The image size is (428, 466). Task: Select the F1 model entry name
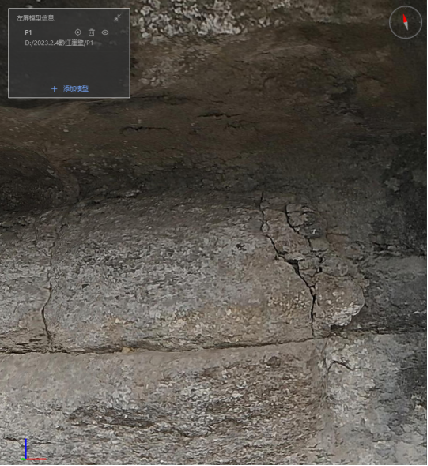pyautogui.click(x=28, y=32)
